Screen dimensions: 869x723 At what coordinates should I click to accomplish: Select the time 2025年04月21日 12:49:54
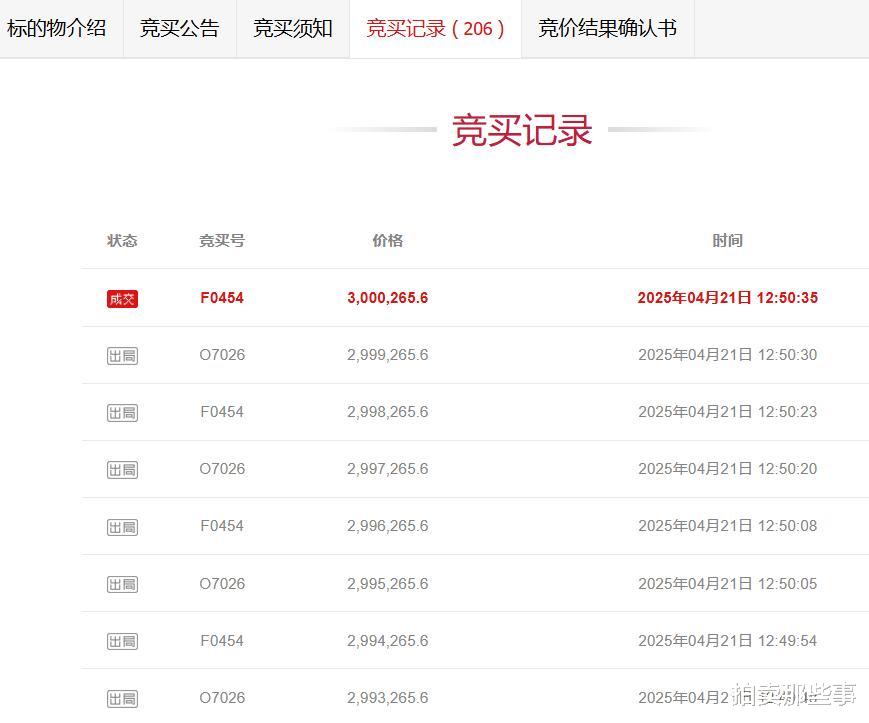click(x=727, y=640)
